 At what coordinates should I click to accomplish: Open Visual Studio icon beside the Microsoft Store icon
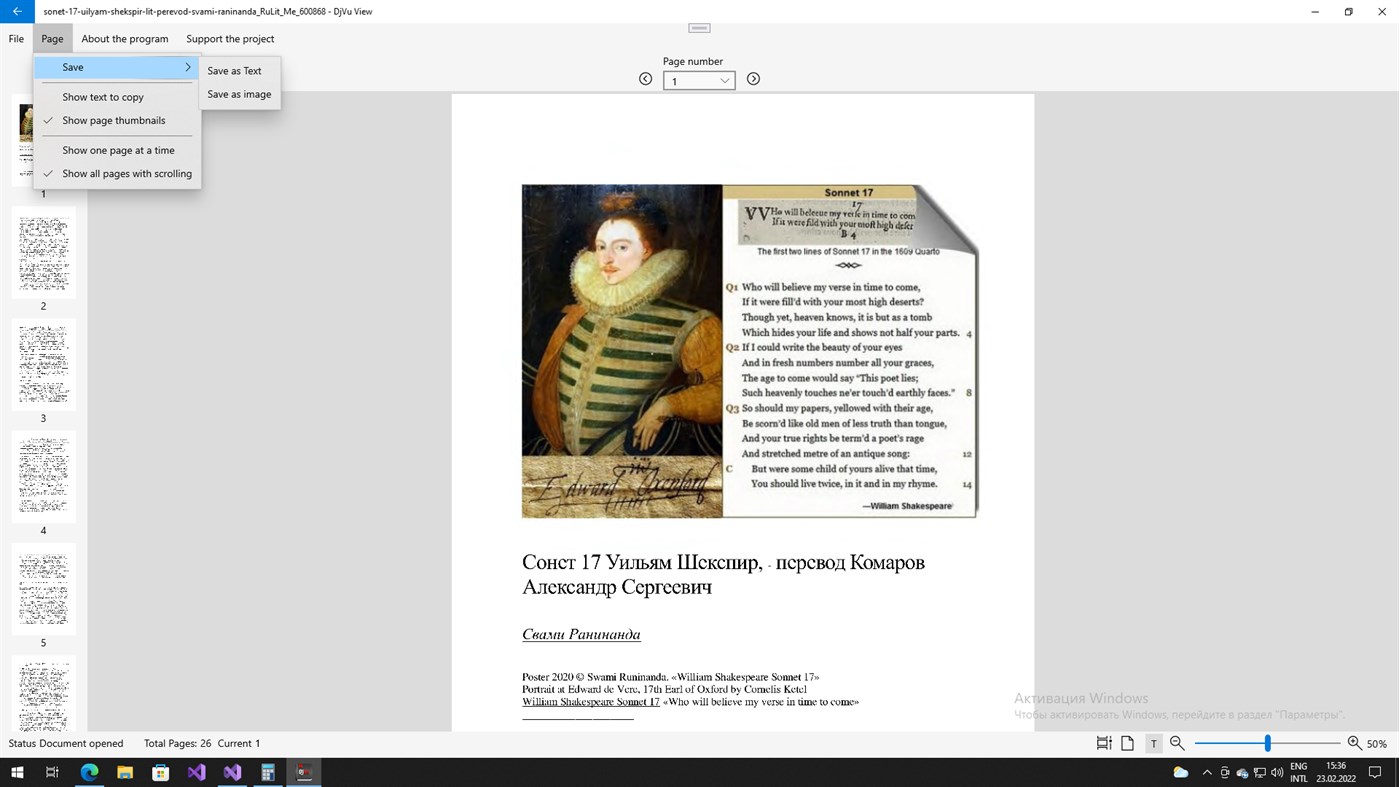click(196, 772)
